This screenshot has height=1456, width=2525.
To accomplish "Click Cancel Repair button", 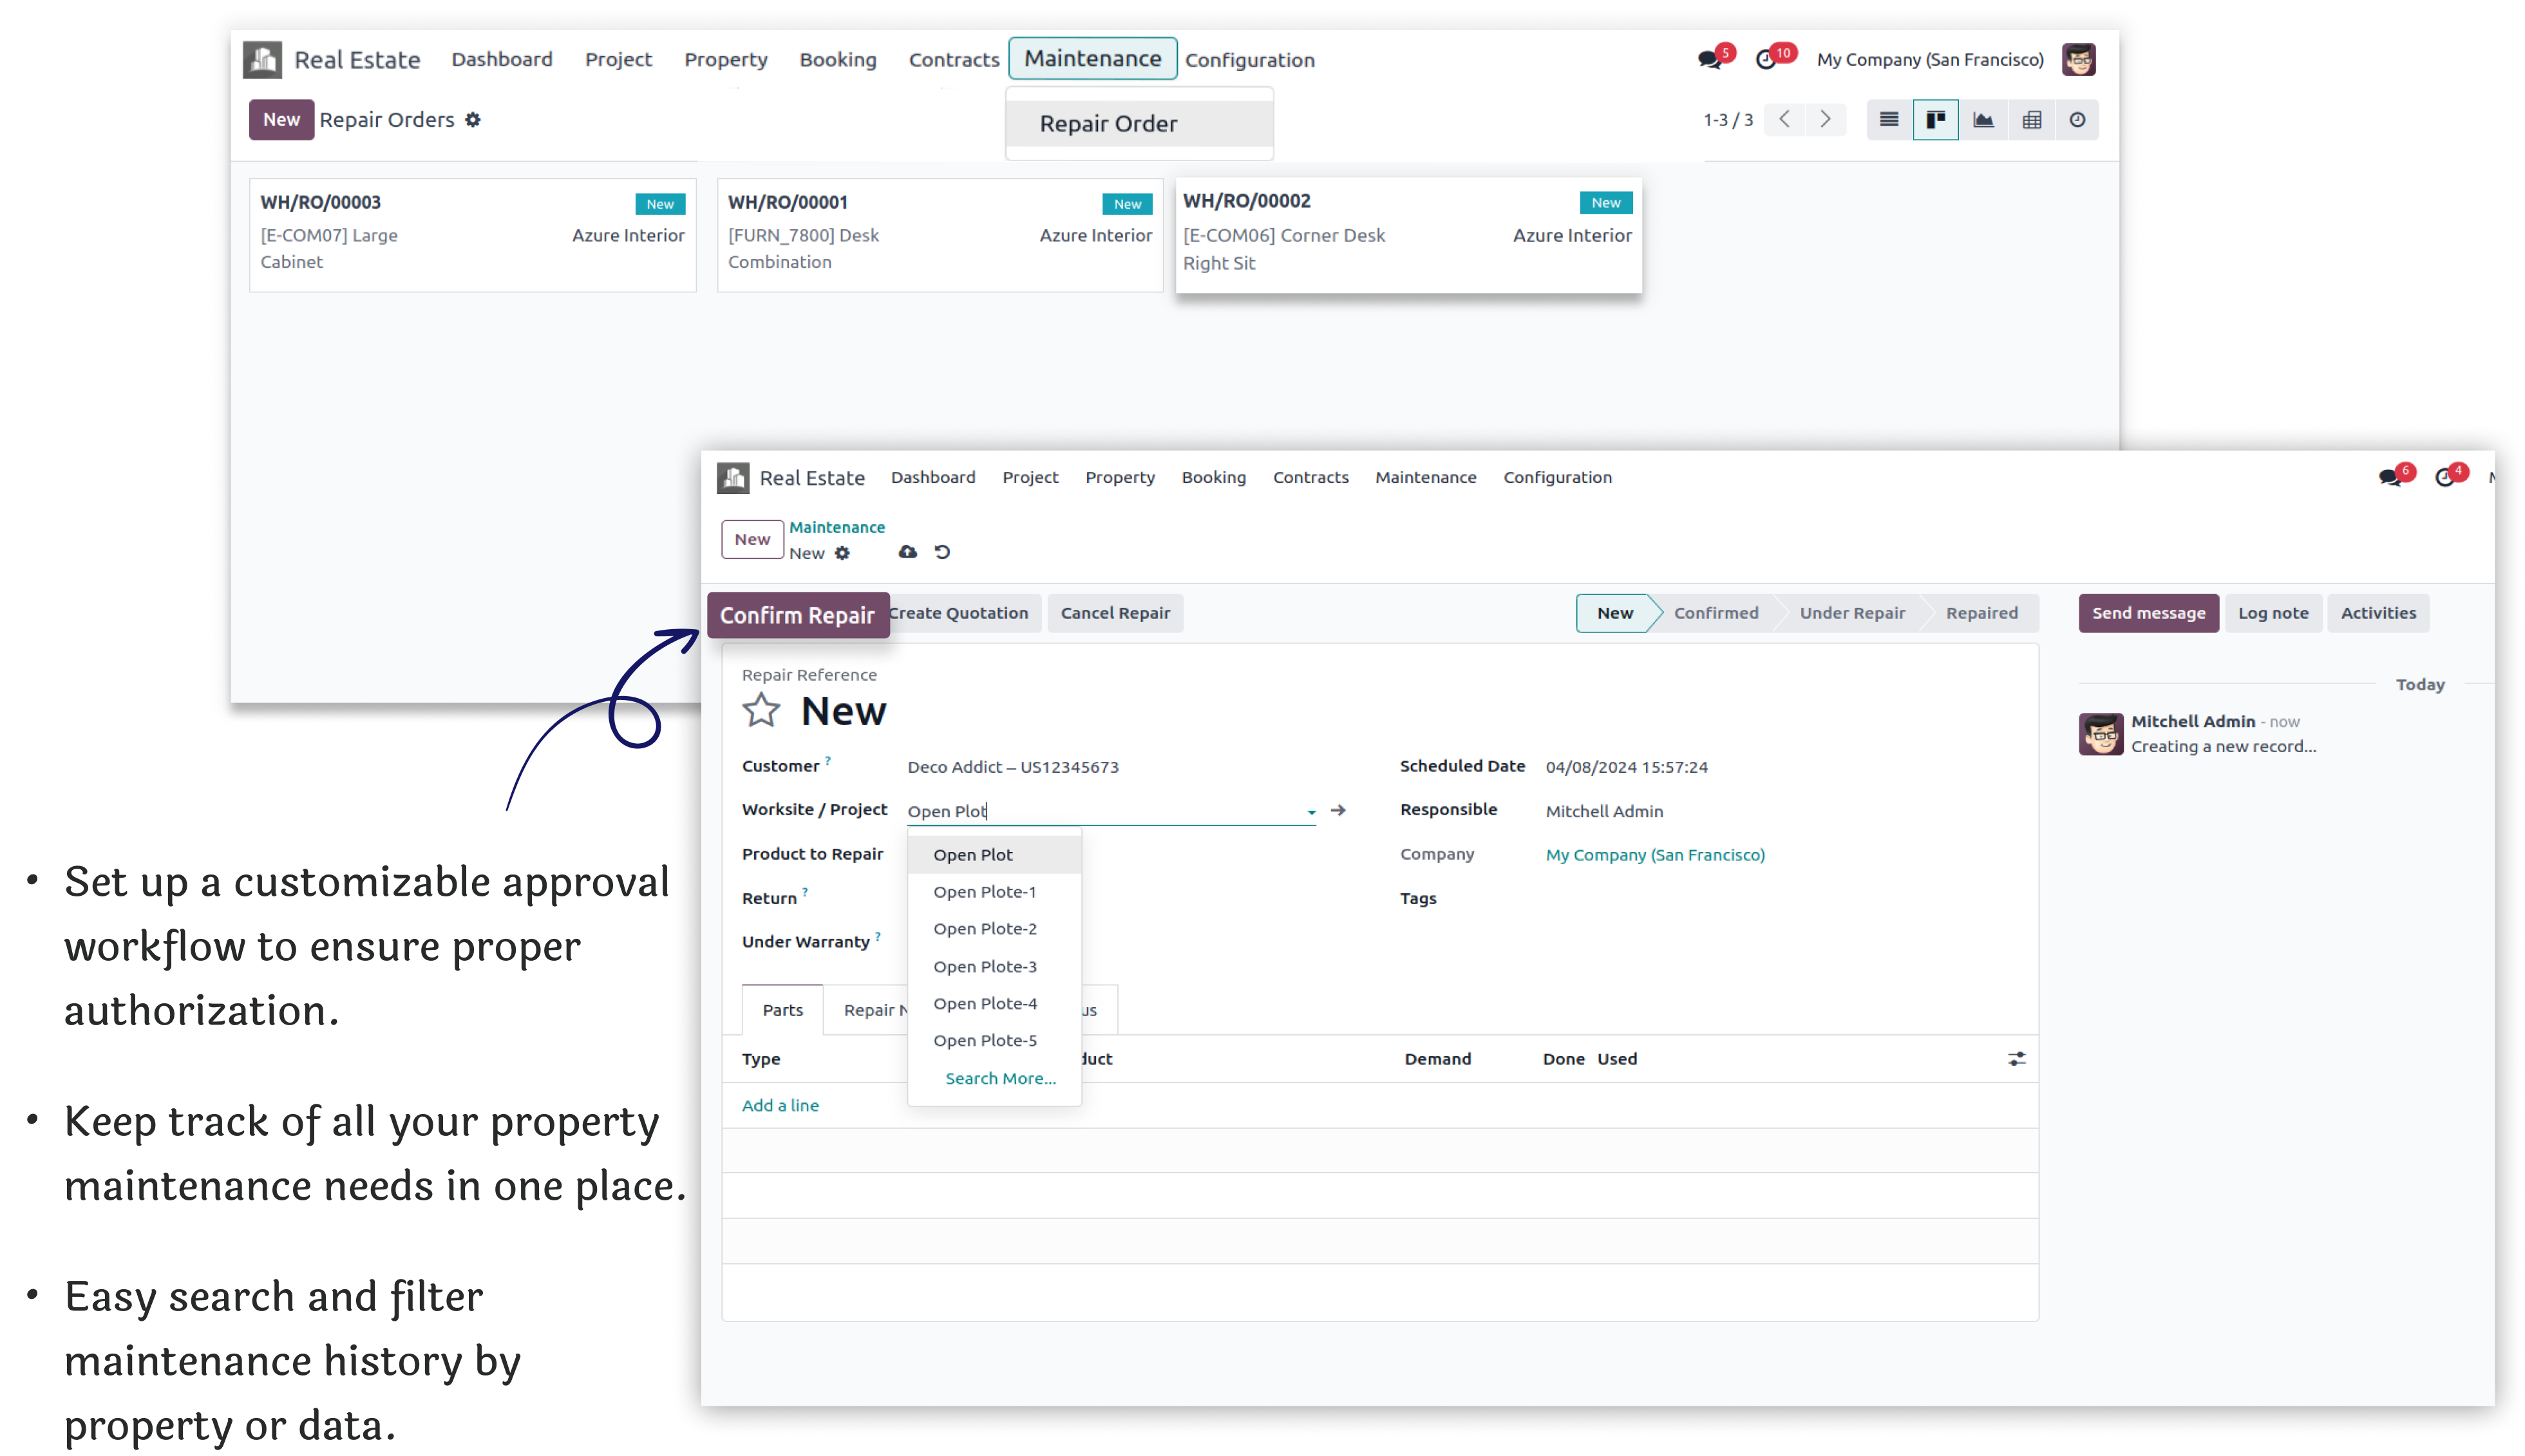I will 1115,613.
